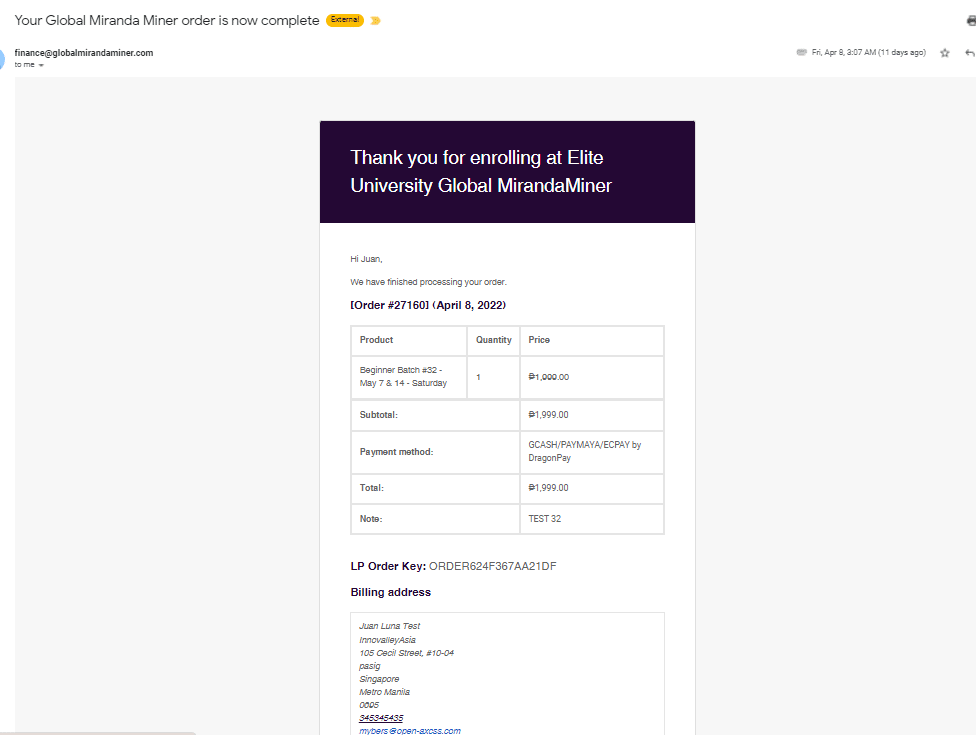Click sender finance@globalmirandaminer.com
This screenshot has width=976, height=735.
click(84, 52)
